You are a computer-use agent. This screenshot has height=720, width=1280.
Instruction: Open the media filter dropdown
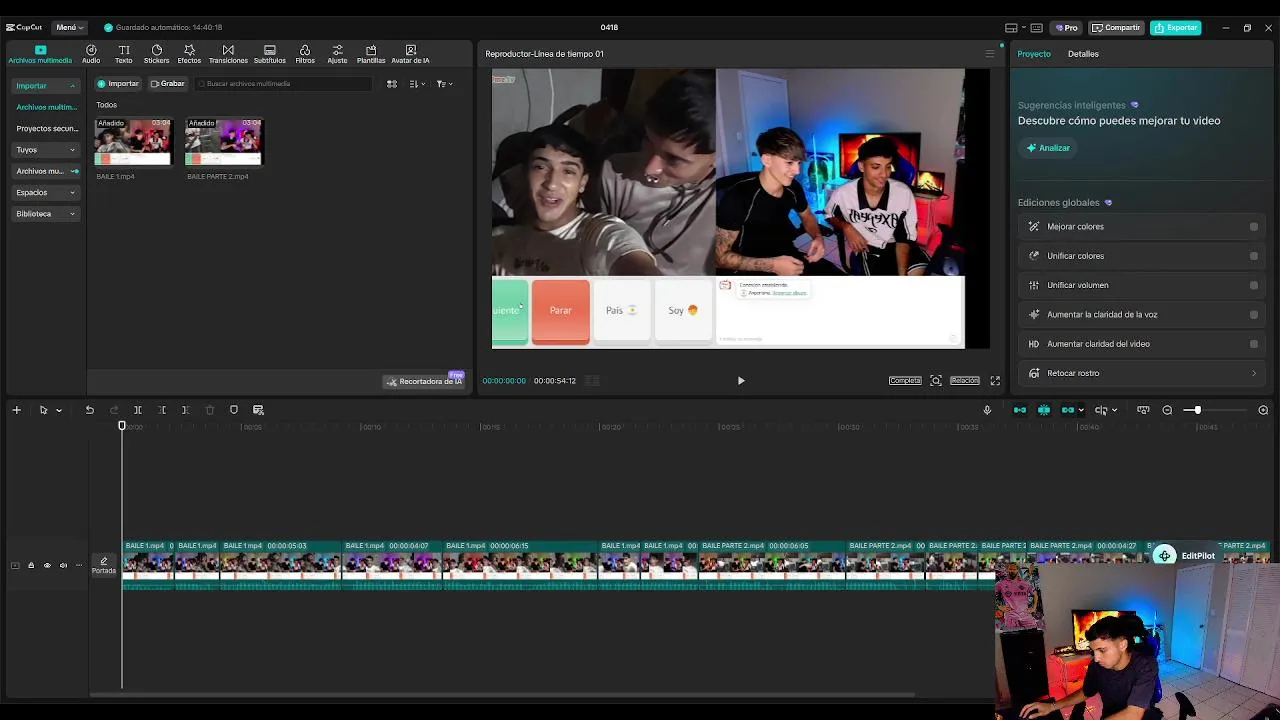[x=444, y=84]
